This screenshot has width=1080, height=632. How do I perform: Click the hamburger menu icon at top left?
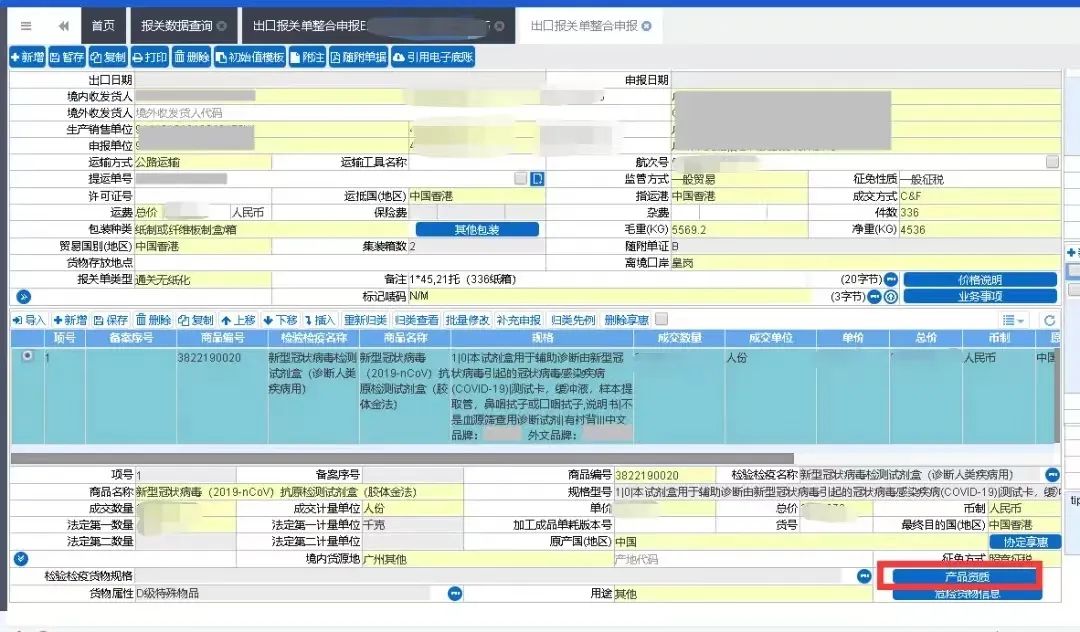coord(26,26)
